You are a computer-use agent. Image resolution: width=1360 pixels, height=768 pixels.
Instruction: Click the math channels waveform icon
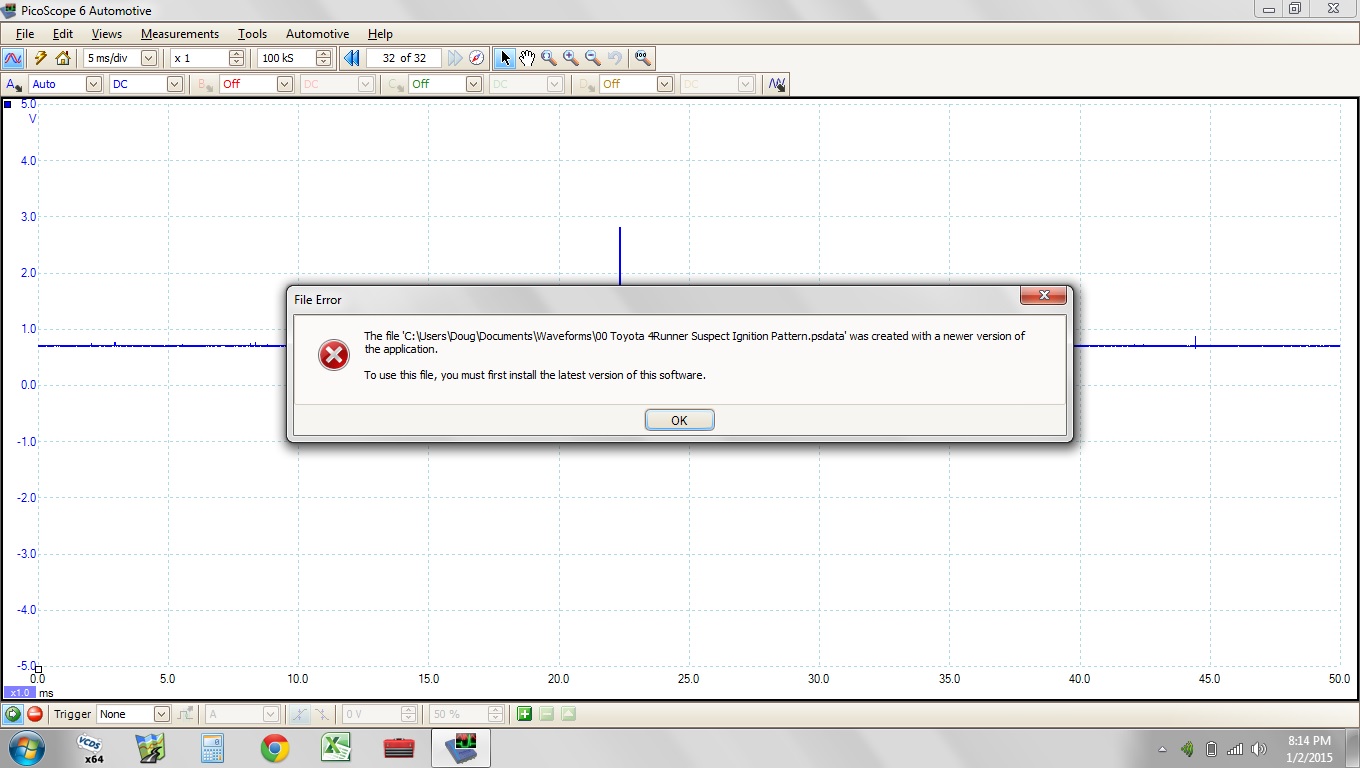click(777, 84)
